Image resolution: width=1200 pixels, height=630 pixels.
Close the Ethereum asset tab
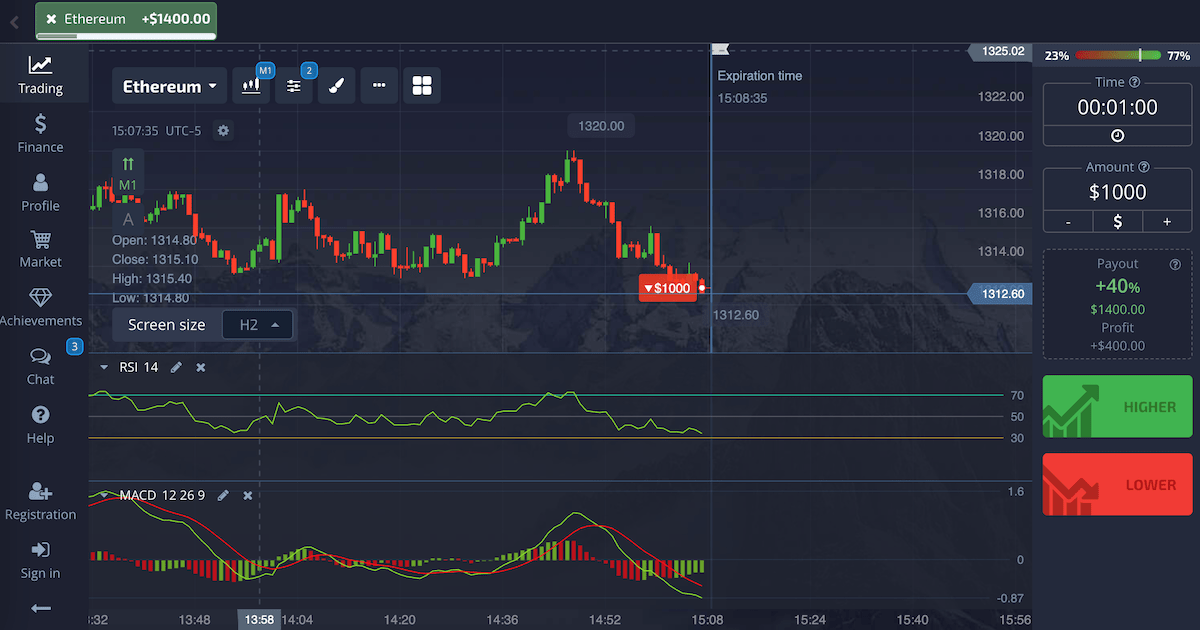[x=51, y=18]
